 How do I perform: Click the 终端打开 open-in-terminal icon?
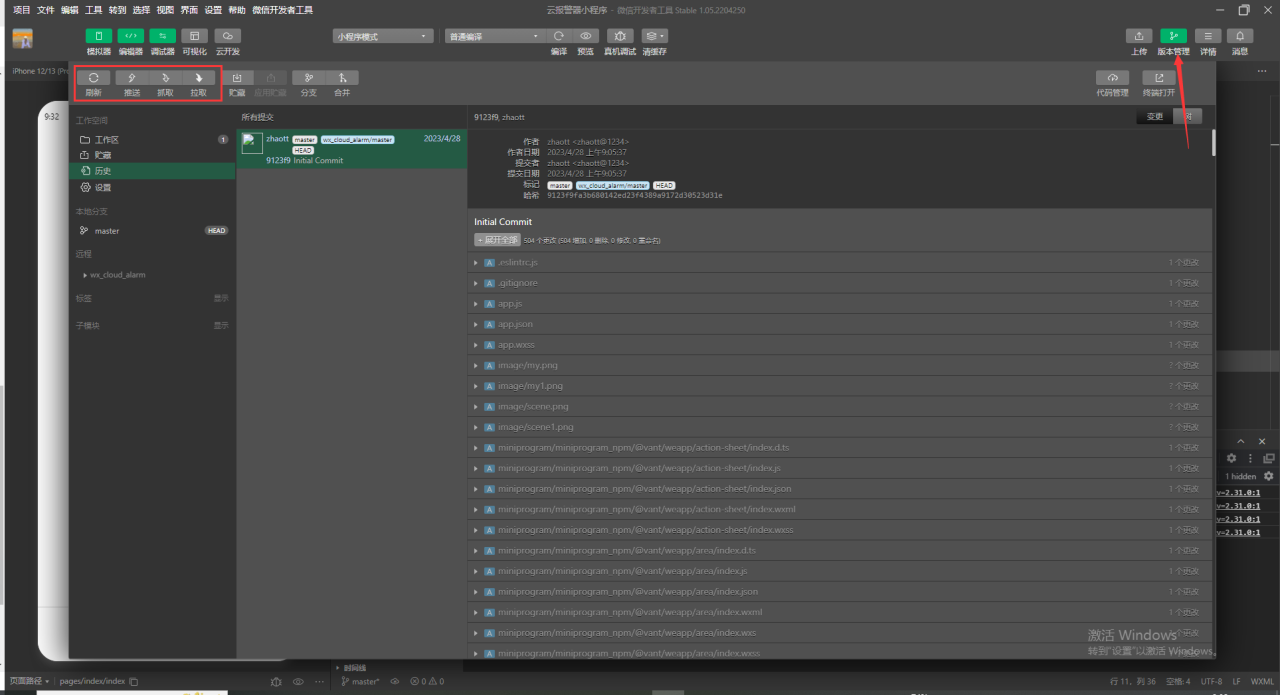click(1159, 78)
